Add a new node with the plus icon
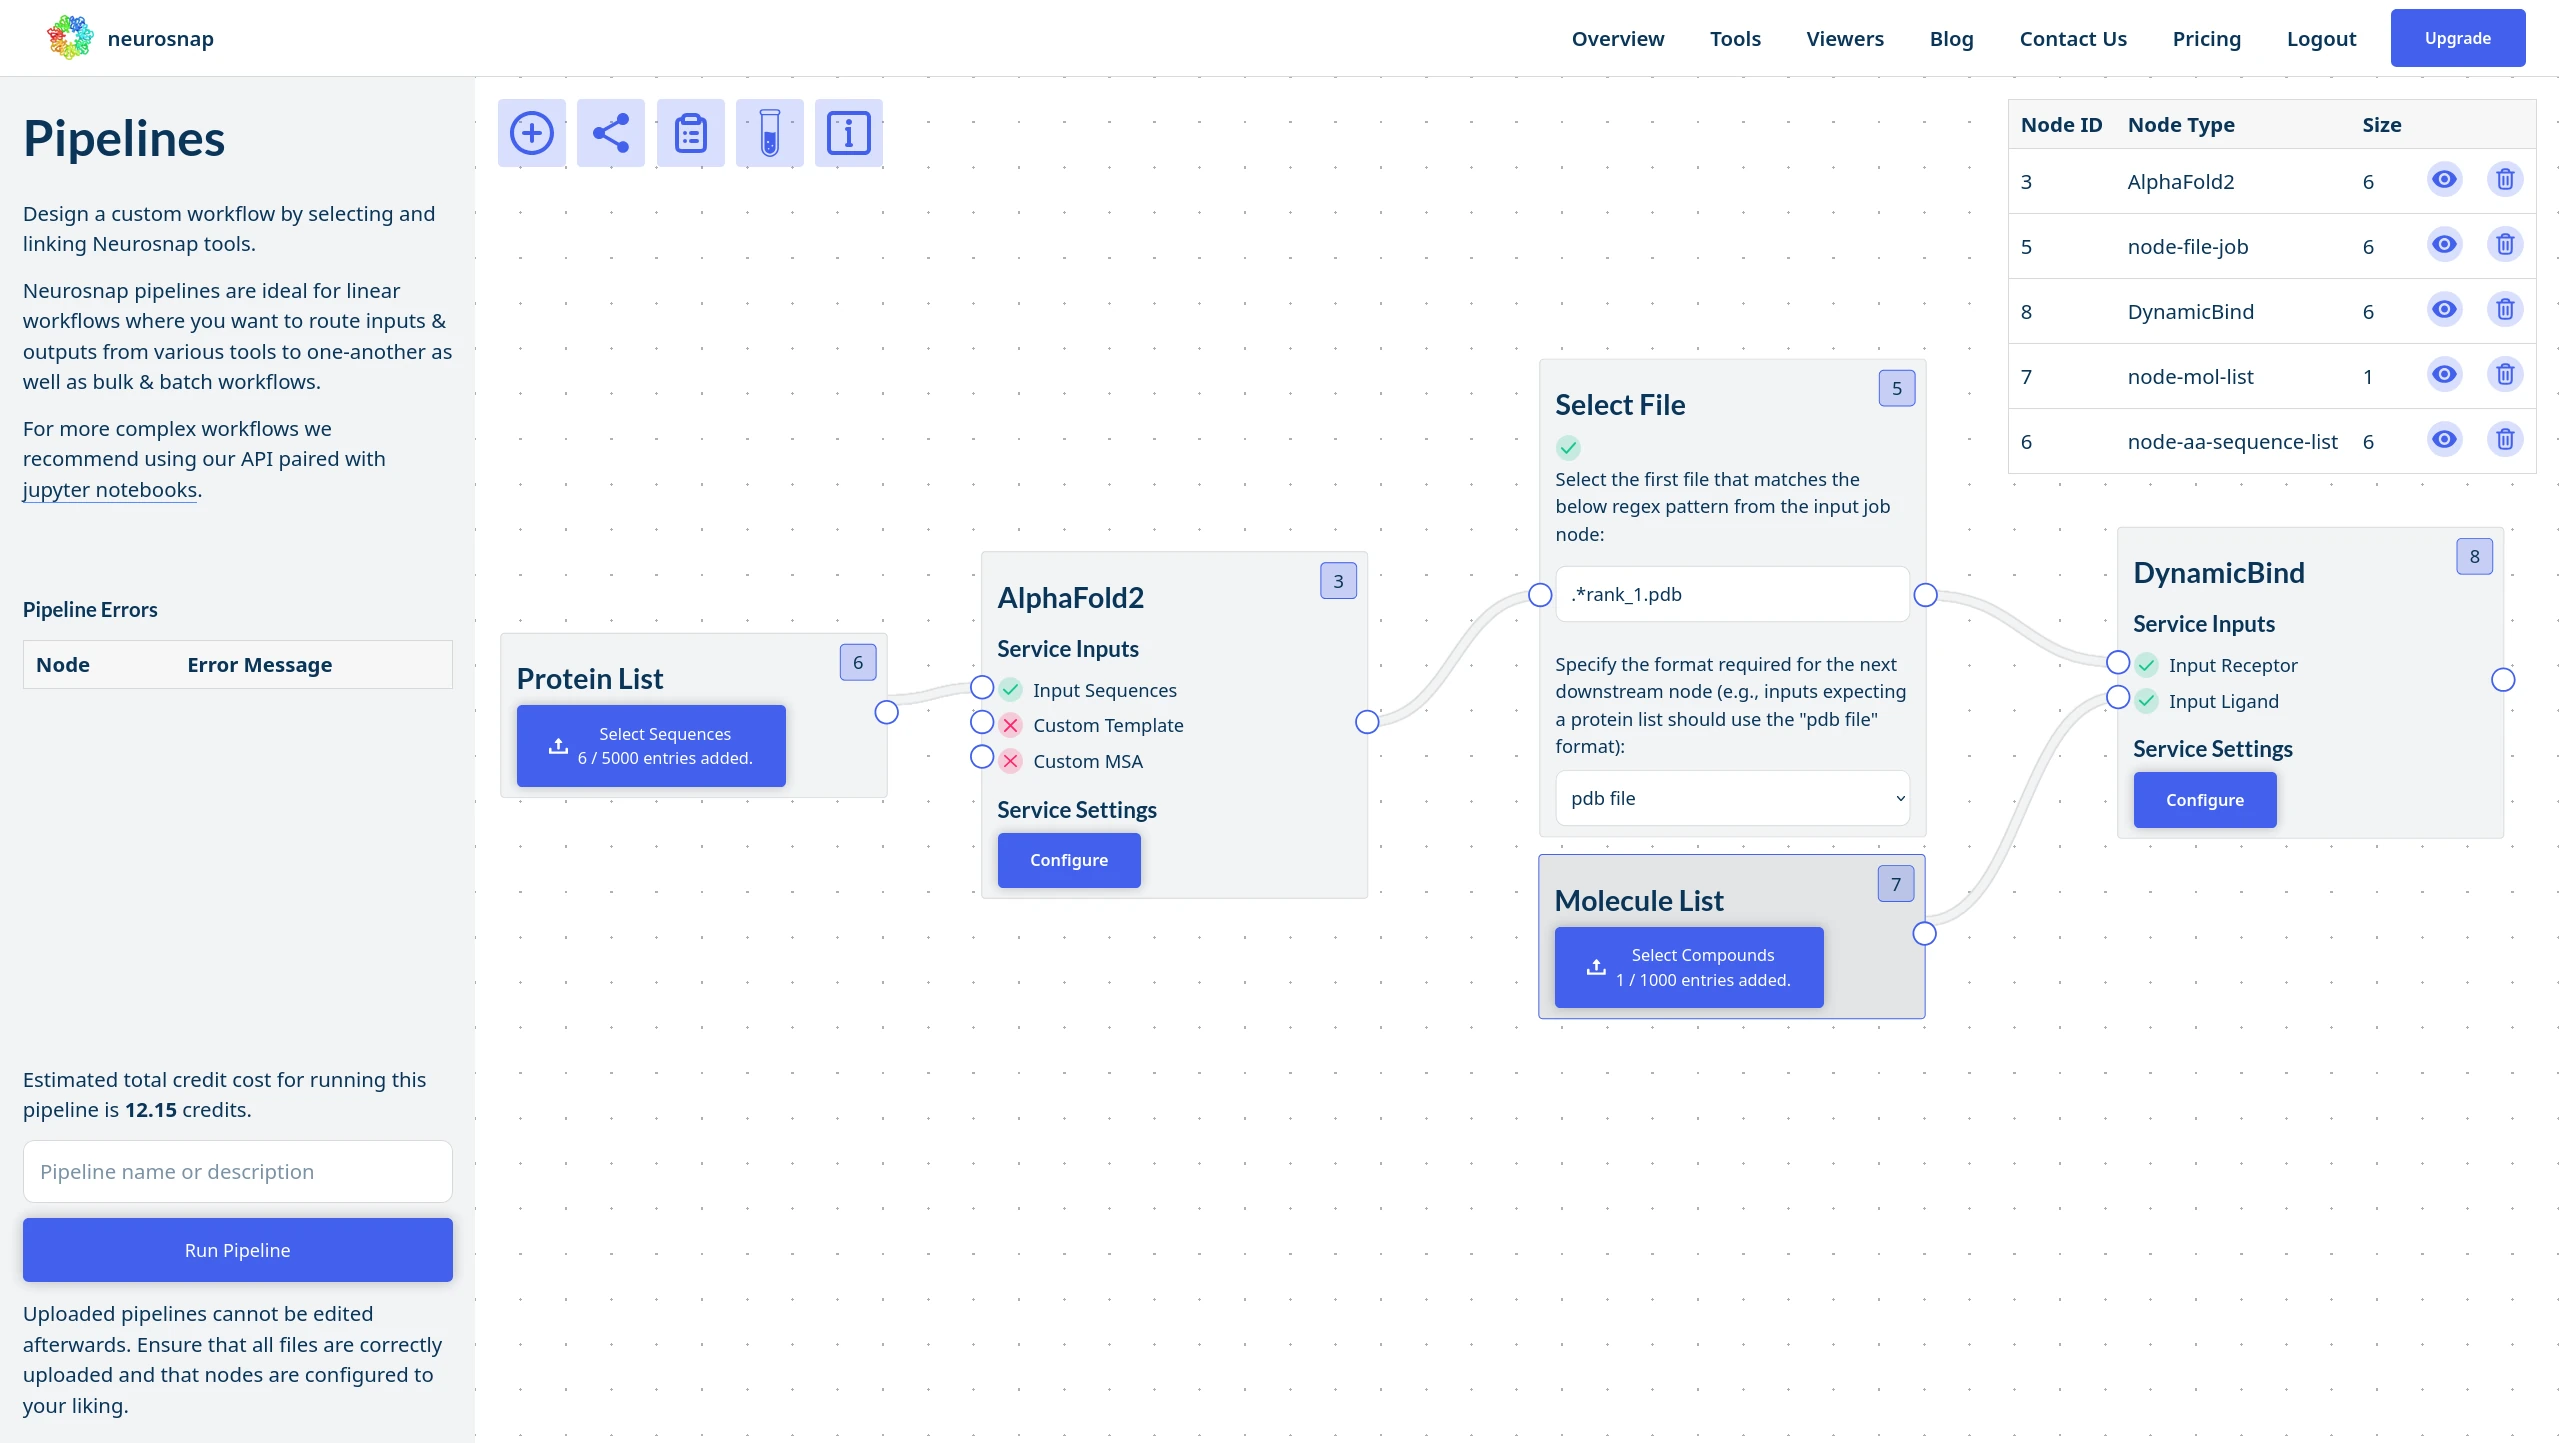Image resolution: width=2559 pixels, height=1443 pixels. (x=531, y=132)
